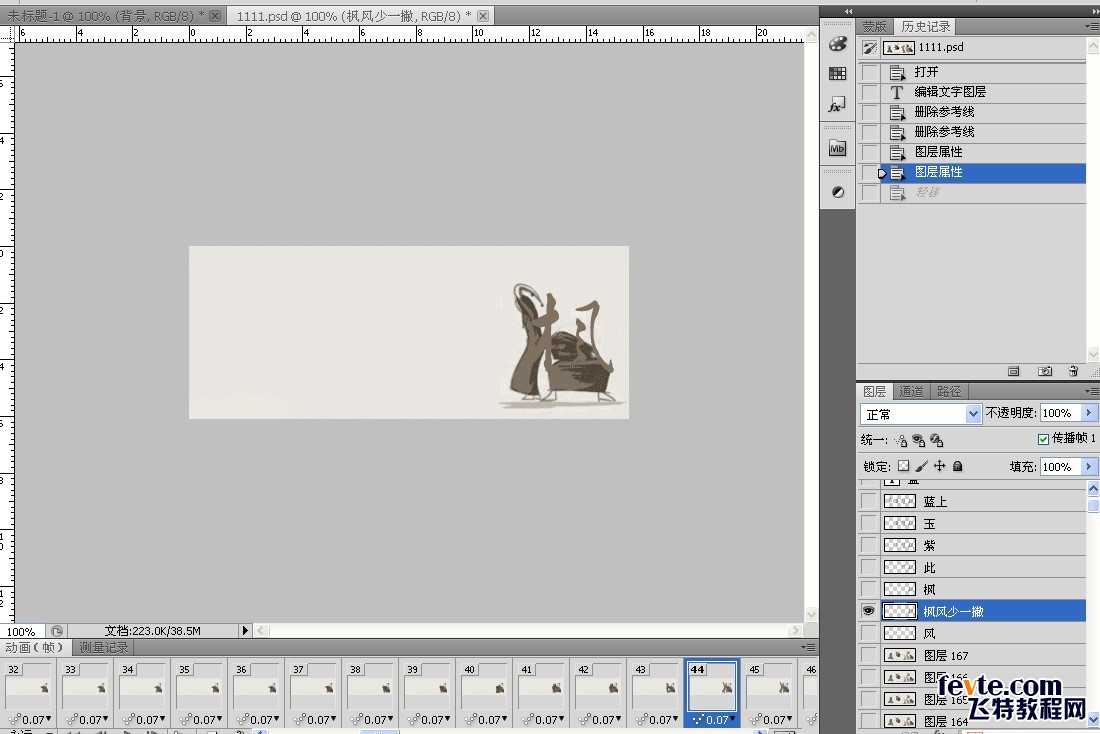Switch to the 测量记录 tab
This screenshot has height=734, width=1100.
point(104,648)
